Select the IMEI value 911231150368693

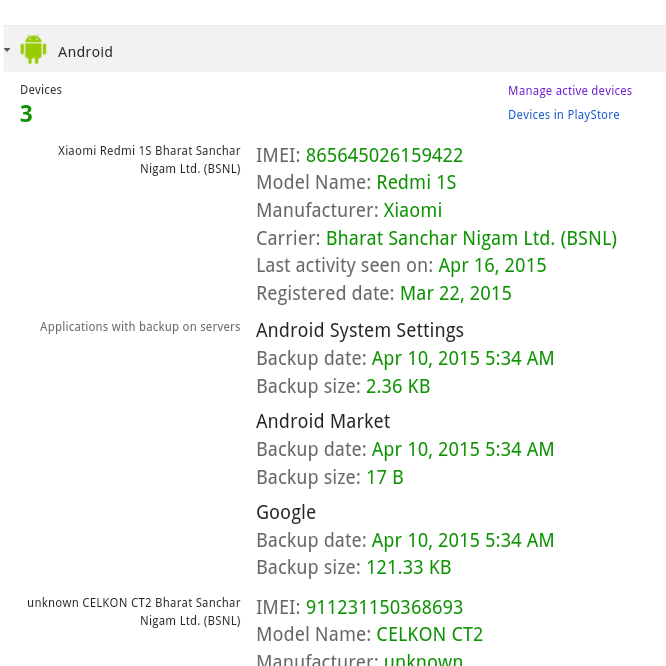pyautogui.click(x=384, y=607)
